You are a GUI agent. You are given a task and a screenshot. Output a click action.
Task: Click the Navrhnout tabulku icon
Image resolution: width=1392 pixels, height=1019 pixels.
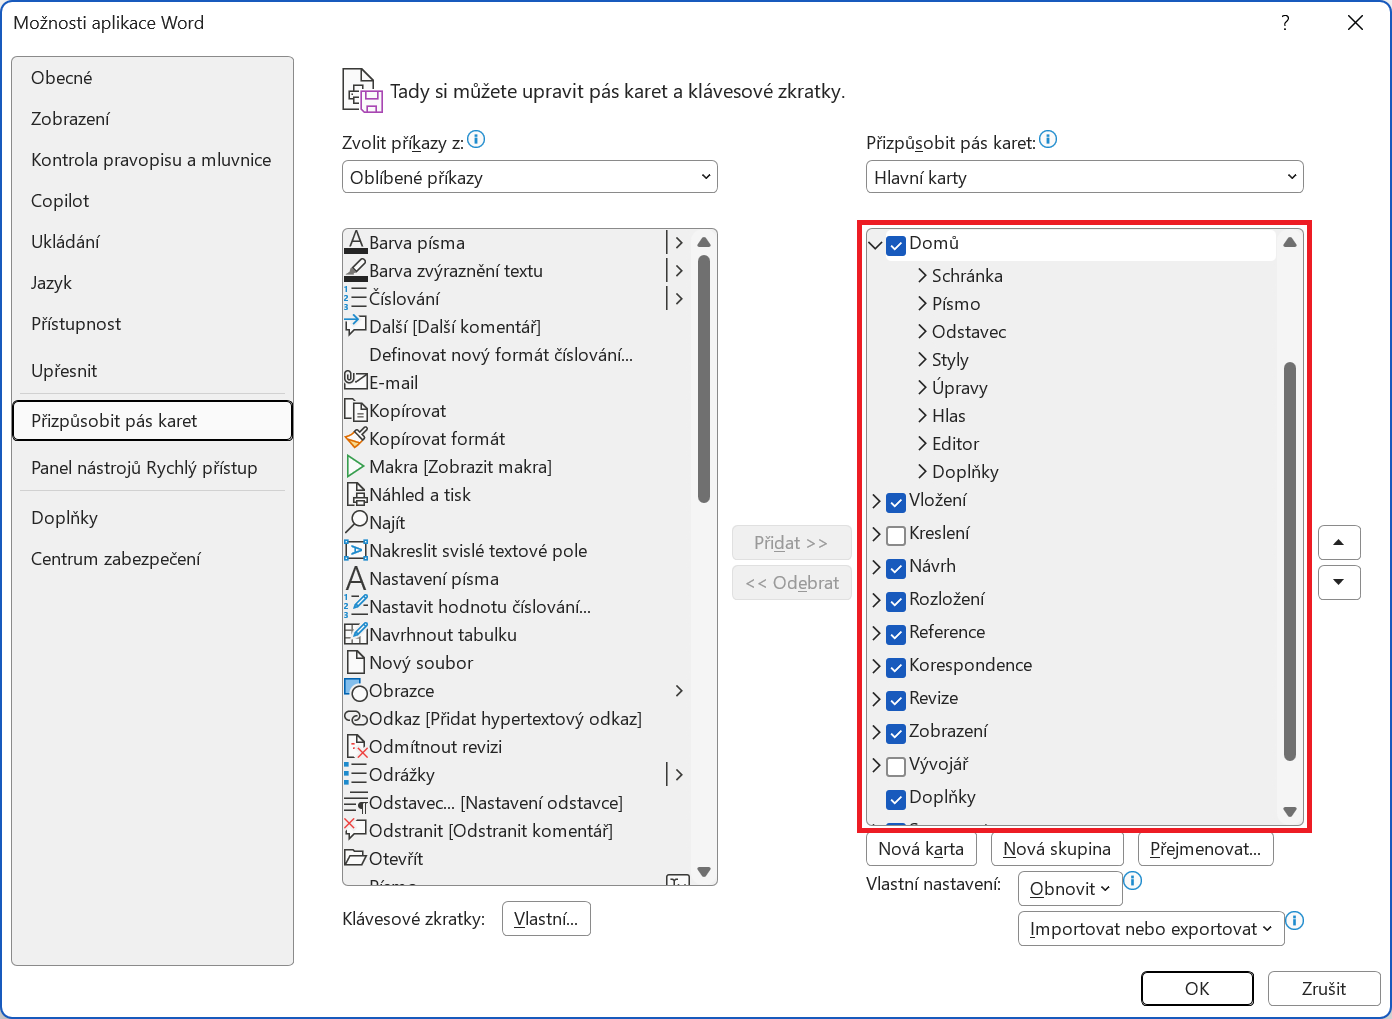pos(355,634)
